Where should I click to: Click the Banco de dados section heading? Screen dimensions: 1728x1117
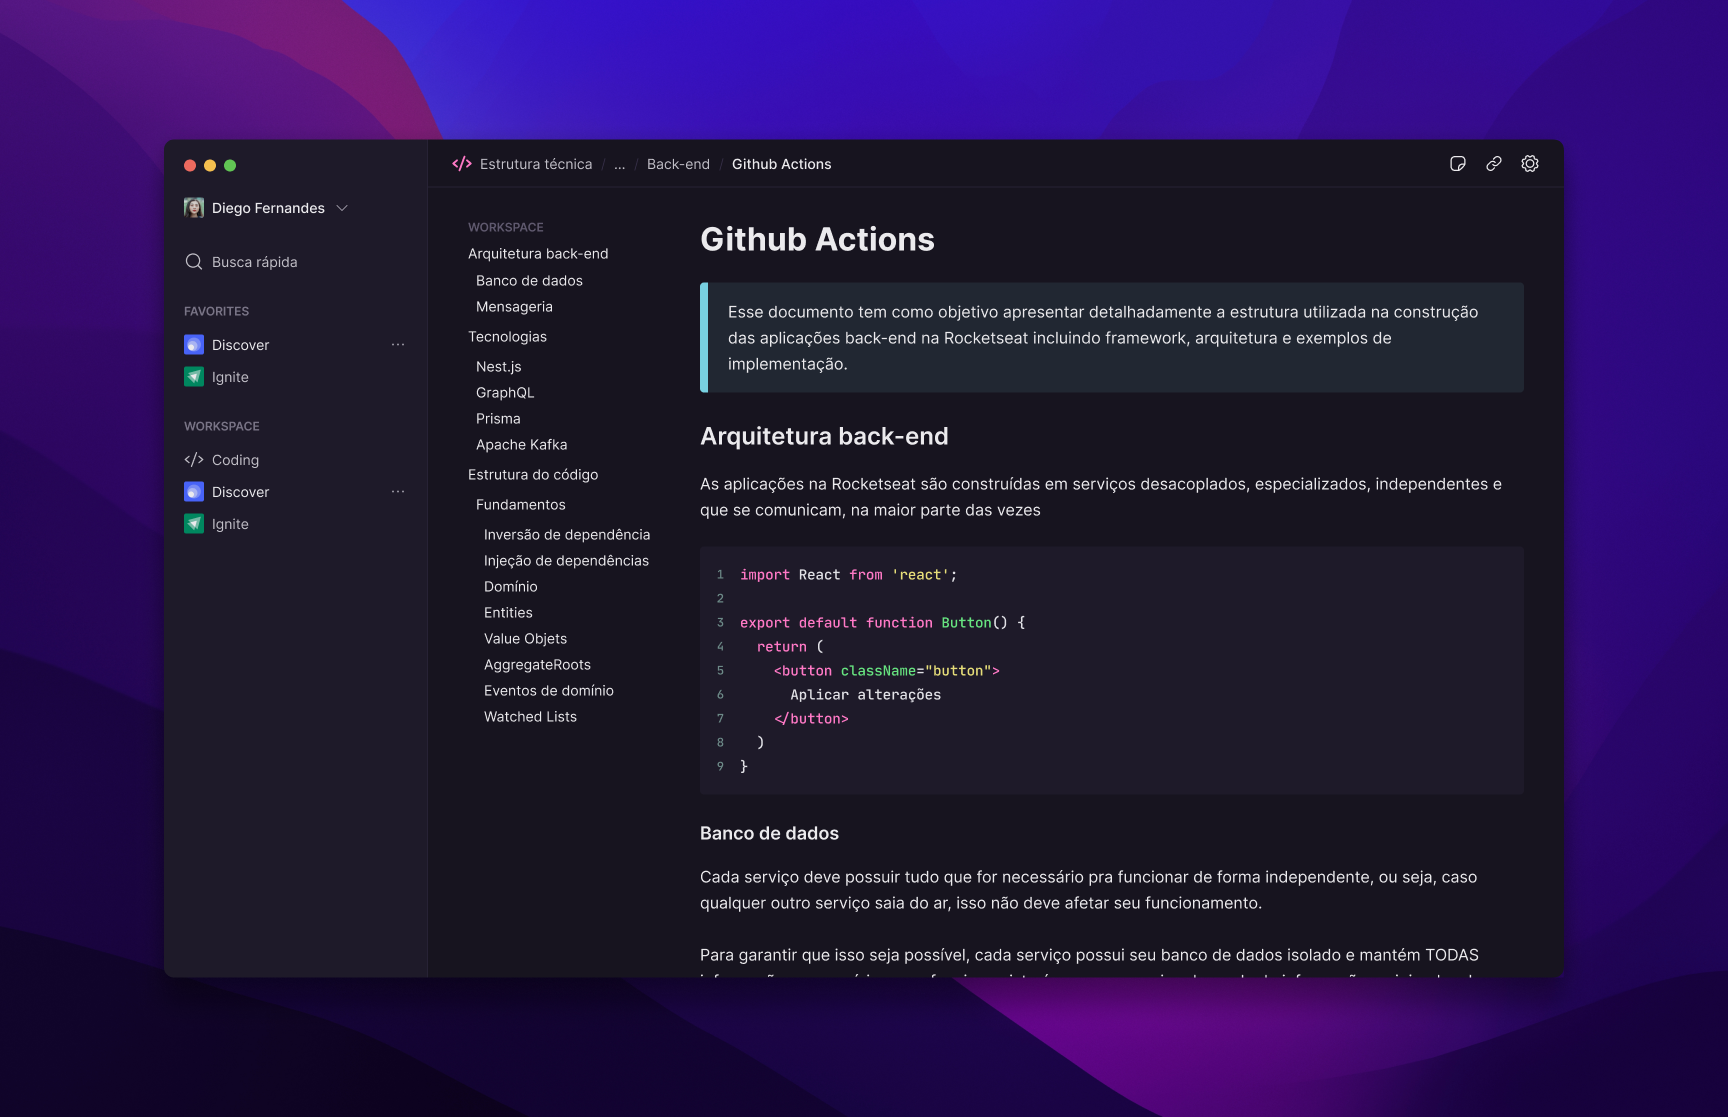(x=769, y=833)
